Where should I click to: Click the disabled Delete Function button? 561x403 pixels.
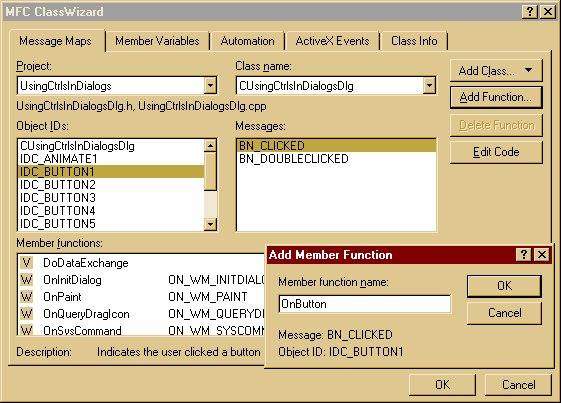[x=496, y=125]
